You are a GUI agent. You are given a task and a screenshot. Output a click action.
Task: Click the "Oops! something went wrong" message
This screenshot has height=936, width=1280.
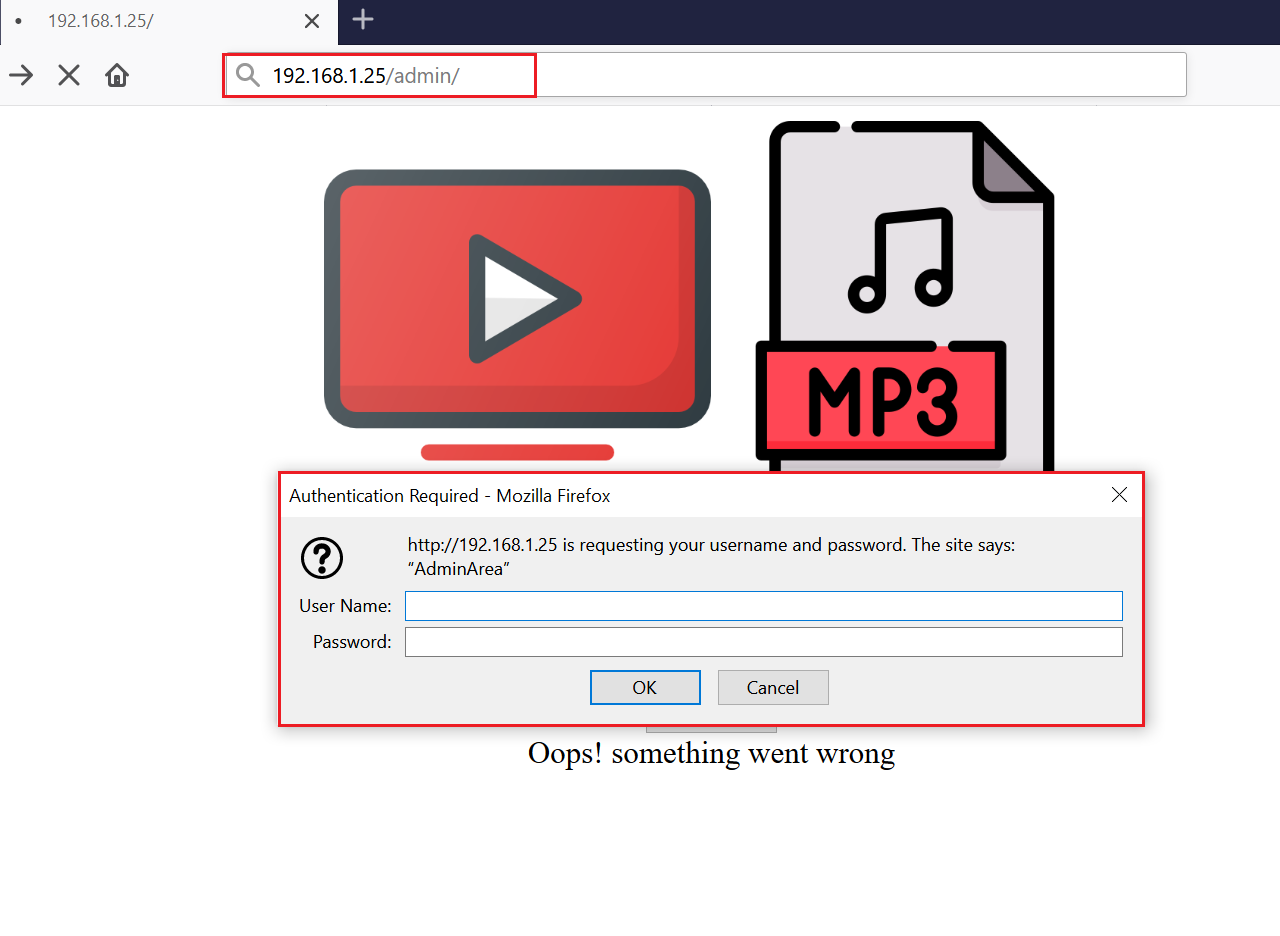[x=711, y=753]
